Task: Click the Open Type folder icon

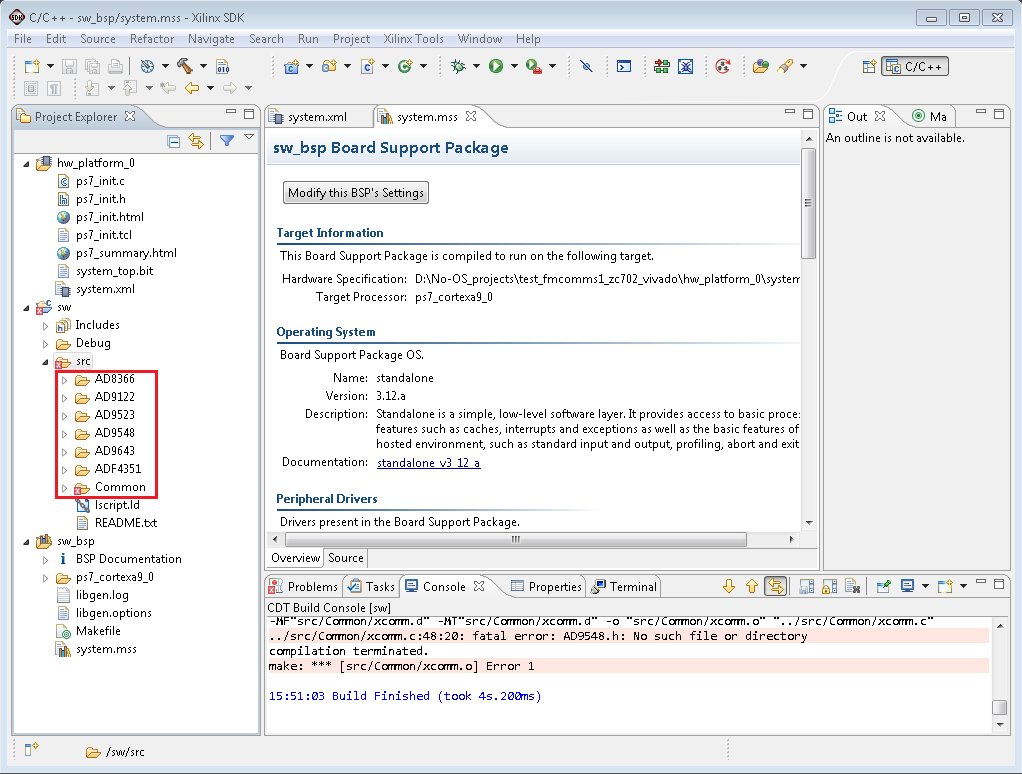Action: coord(761,66)
